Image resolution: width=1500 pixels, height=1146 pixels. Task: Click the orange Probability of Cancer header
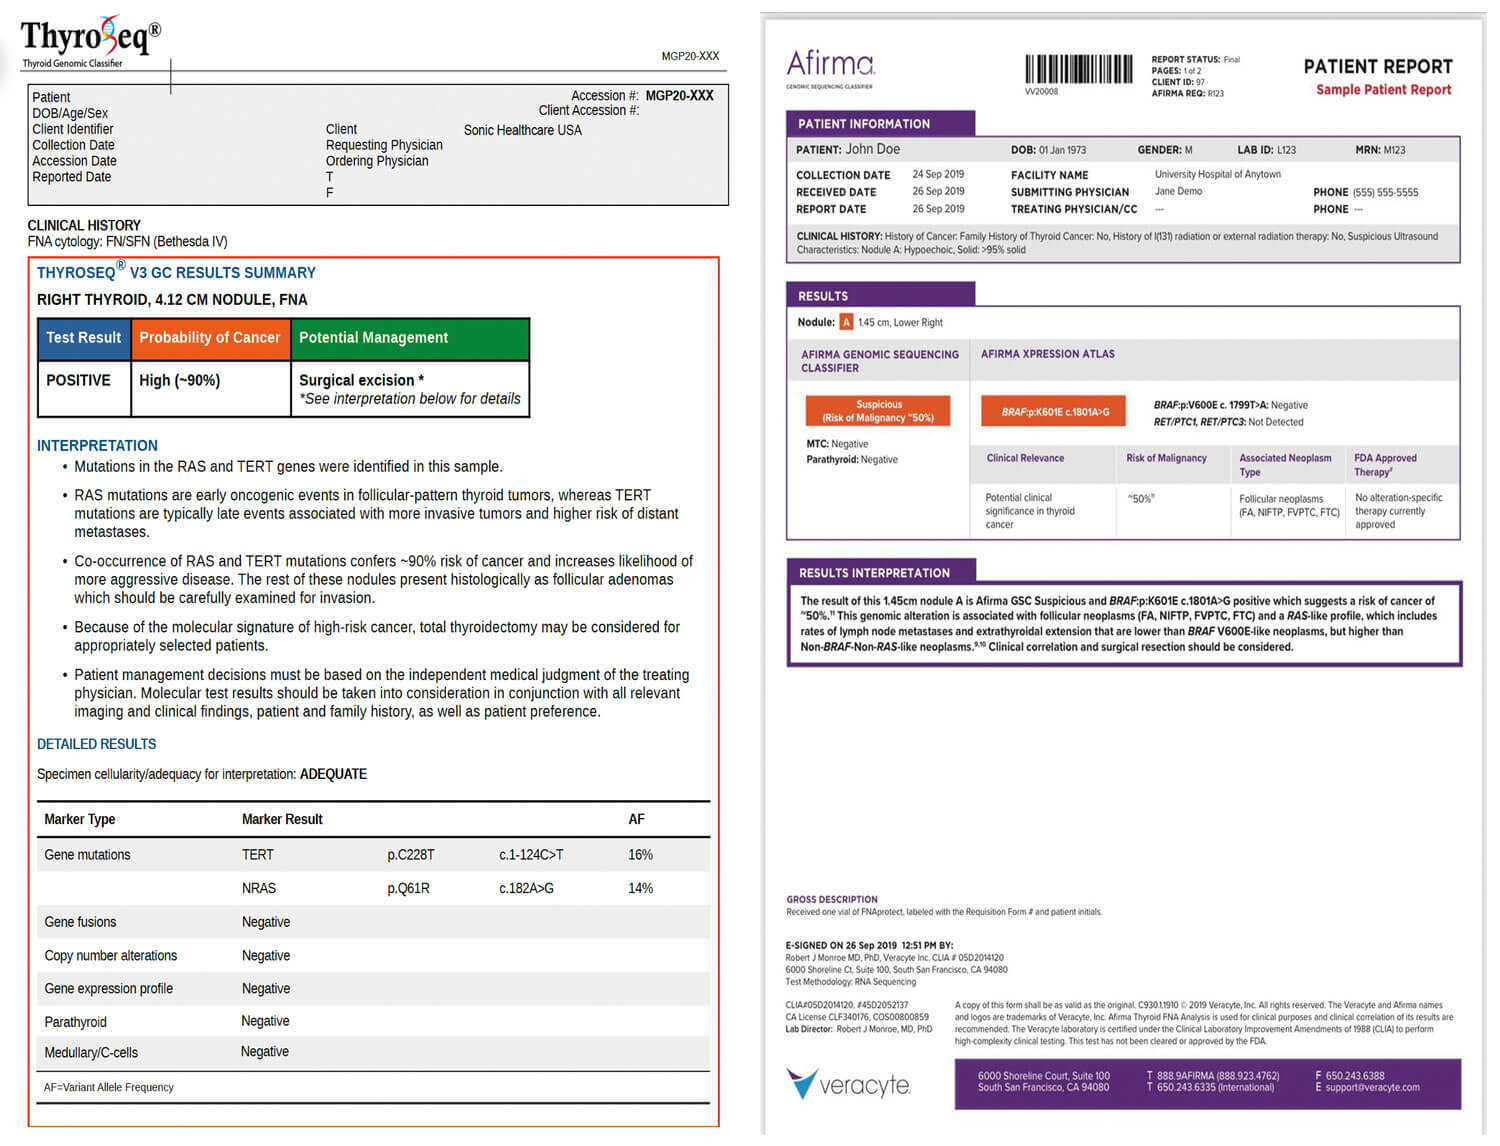pyautogui.click(x=210, y=338)
